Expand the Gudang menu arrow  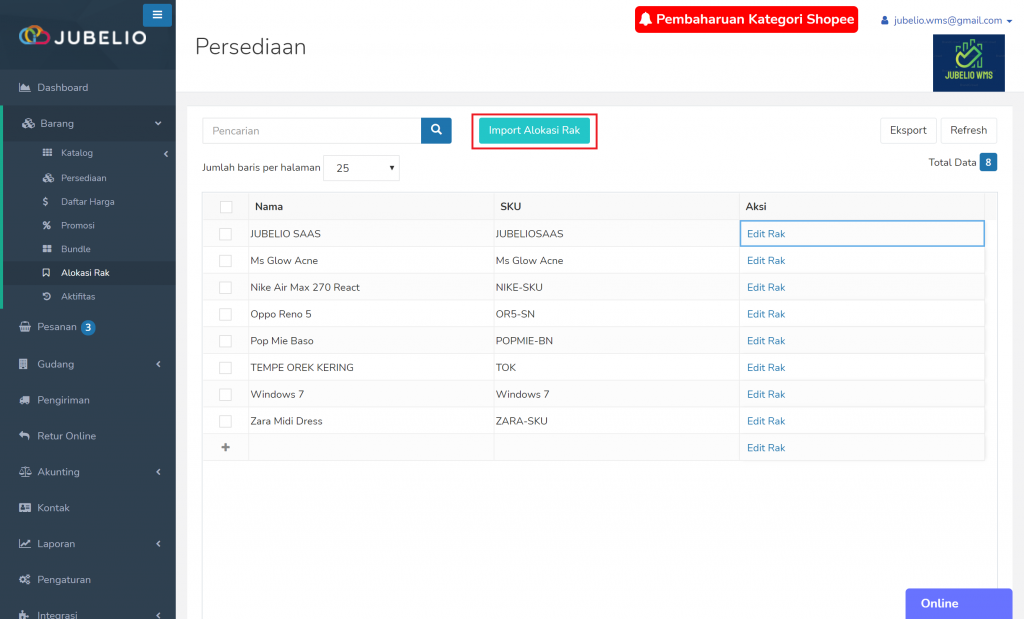[158, 364]
